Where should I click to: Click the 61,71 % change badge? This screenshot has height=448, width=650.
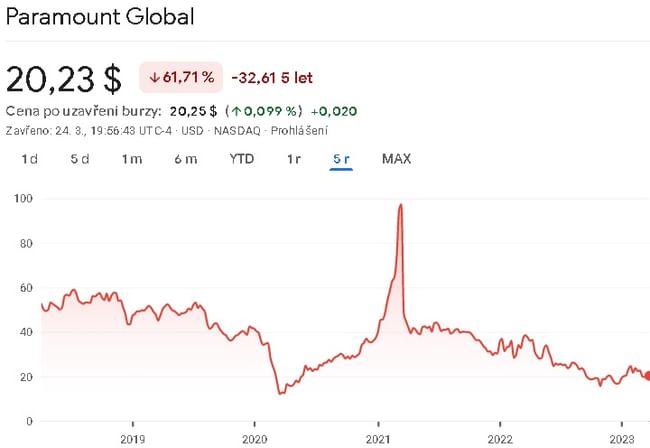click(x=180, y=77)
